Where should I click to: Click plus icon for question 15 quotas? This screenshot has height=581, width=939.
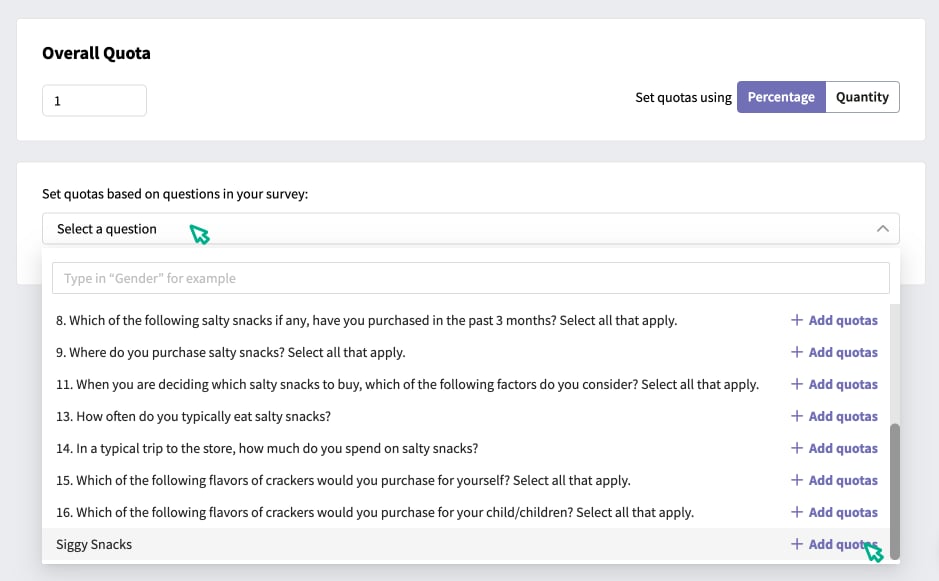click(796, 480)
